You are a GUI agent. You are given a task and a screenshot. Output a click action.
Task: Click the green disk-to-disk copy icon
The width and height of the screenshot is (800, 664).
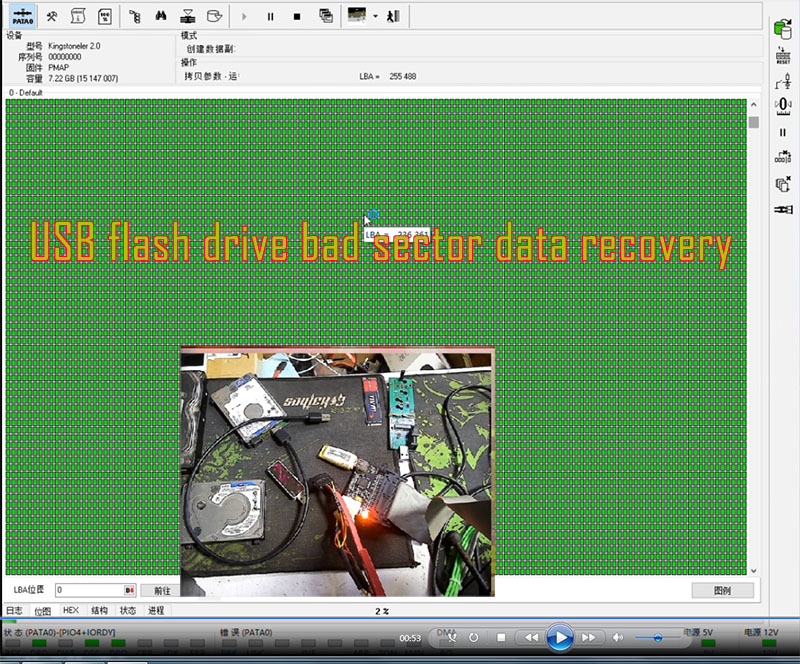pos(783,29)
